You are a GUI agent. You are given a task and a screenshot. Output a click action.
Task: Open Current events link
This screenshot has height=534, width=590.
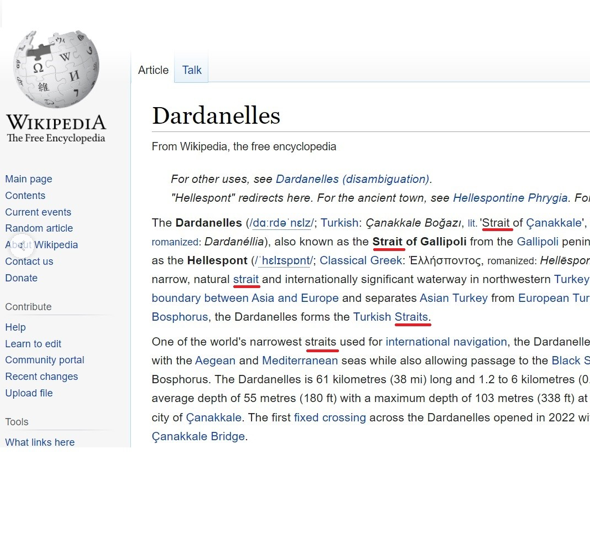tap(38, 212)
